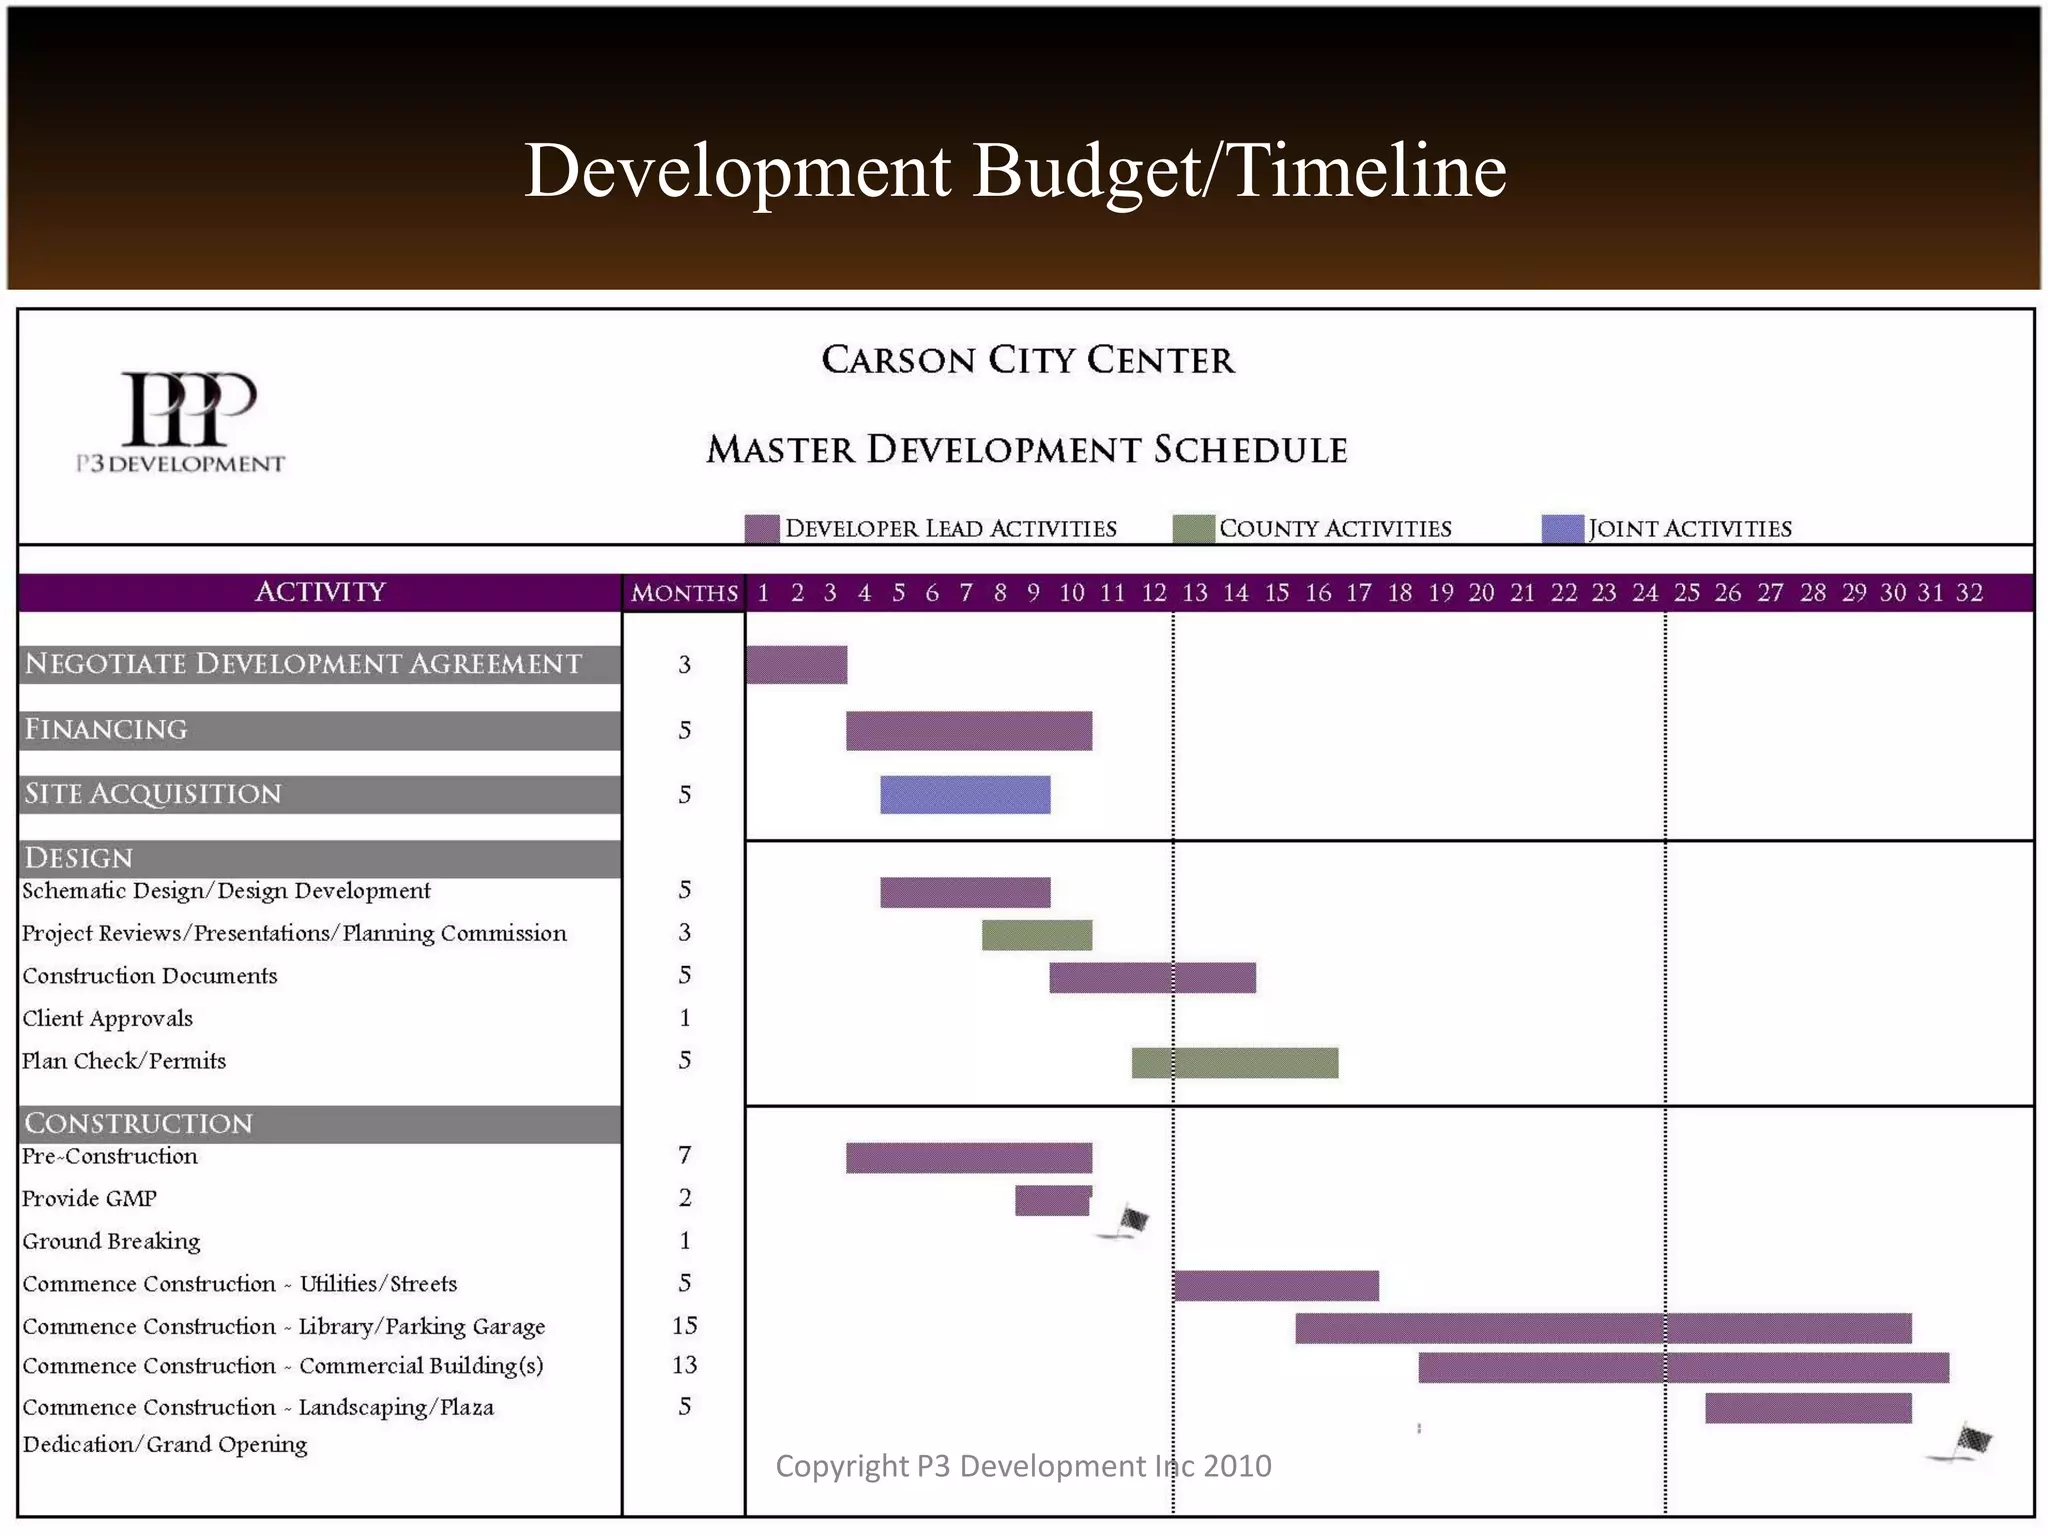Select the Schematic Design timeline bar
This screenshot has height=1536, width=2048.
tap(966, 892)
